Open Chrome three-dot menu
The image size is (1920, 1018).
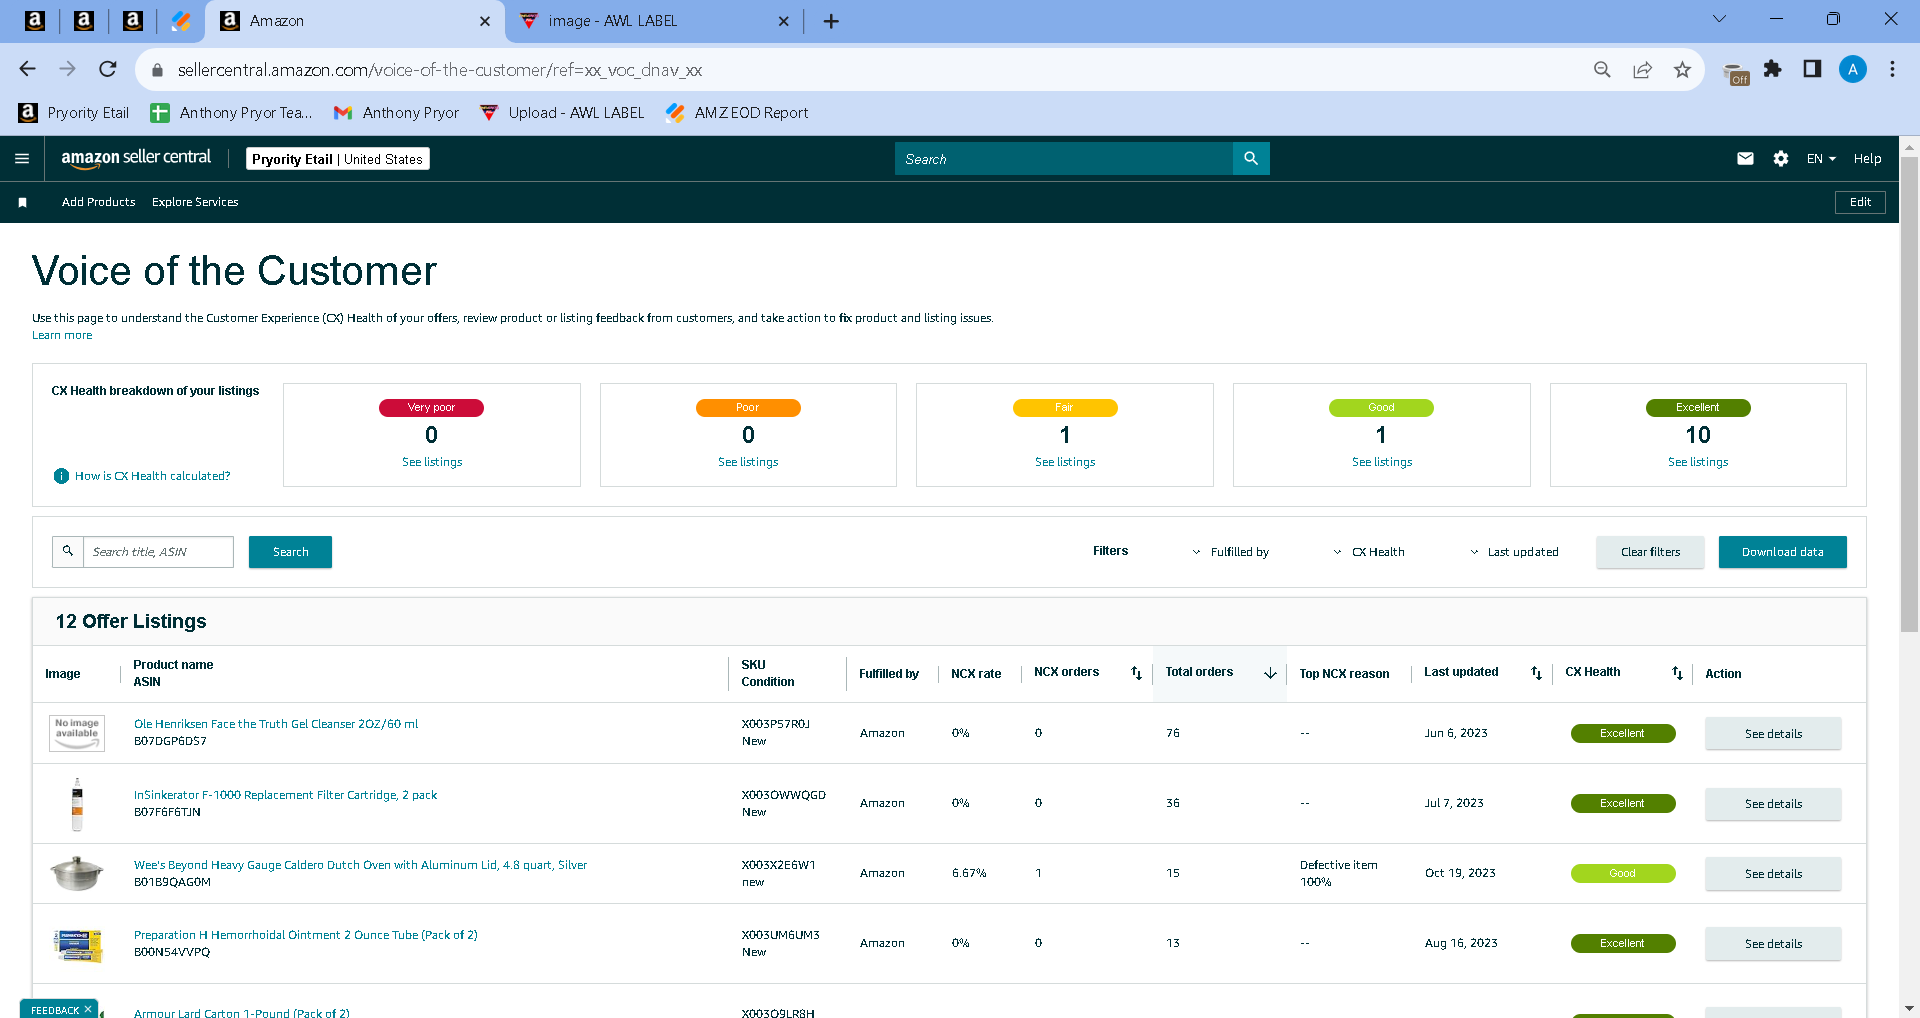click(1892, 69)
